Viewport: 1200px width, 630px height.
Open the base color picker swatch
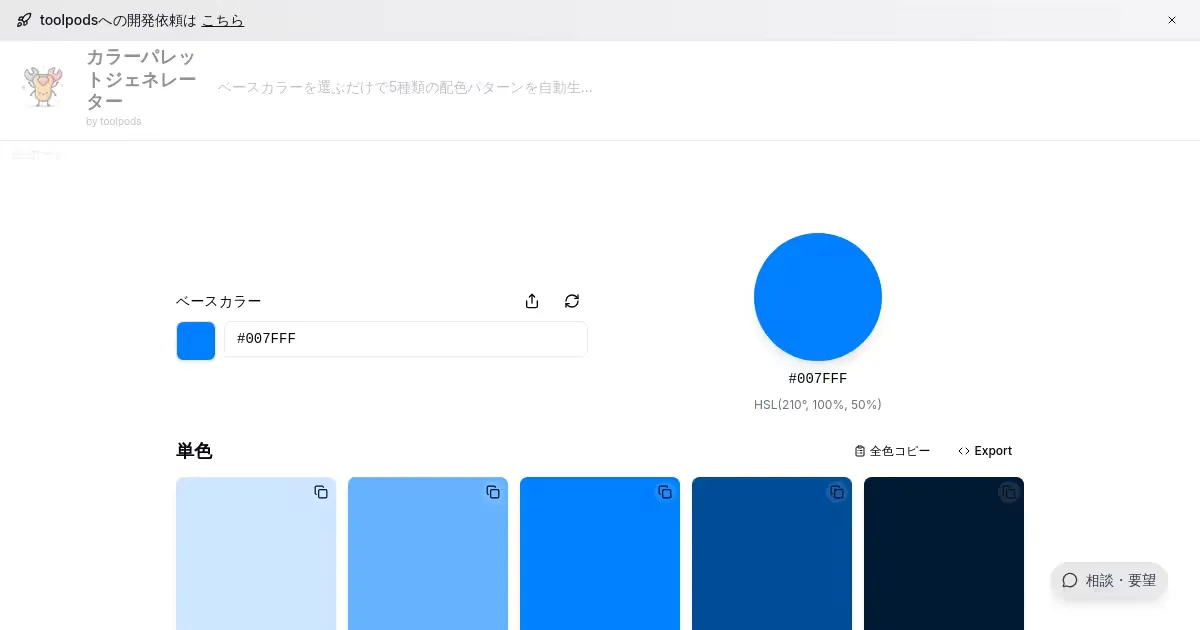[196, 340]
